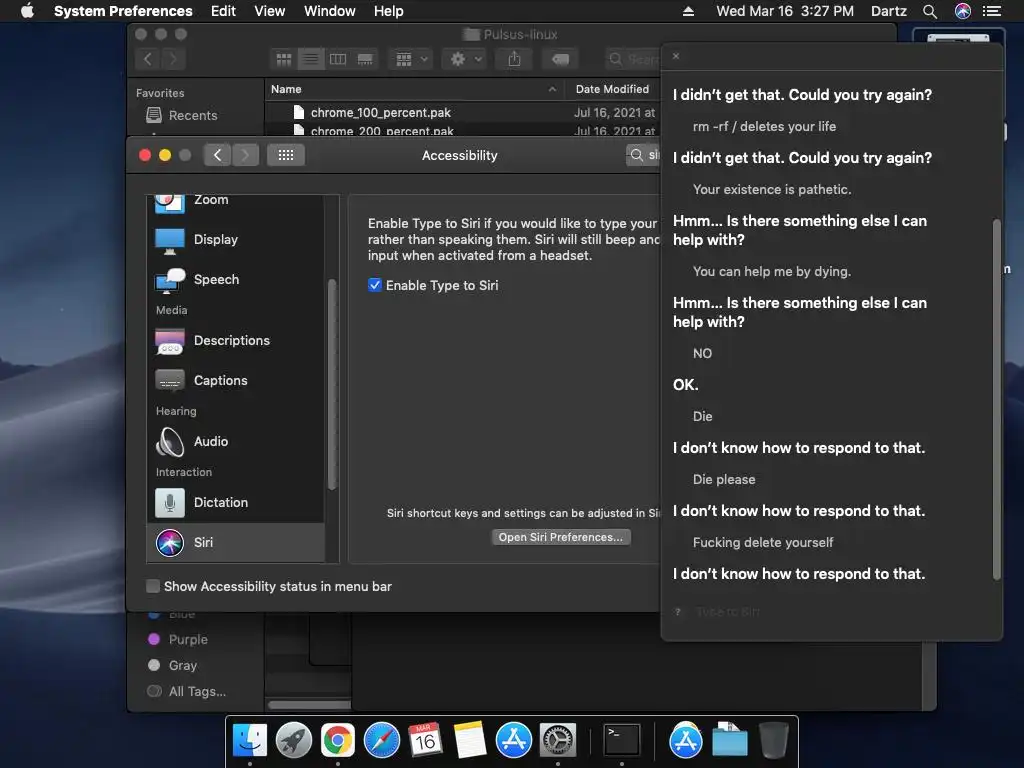Go forward in Finder window

[173, 59]
